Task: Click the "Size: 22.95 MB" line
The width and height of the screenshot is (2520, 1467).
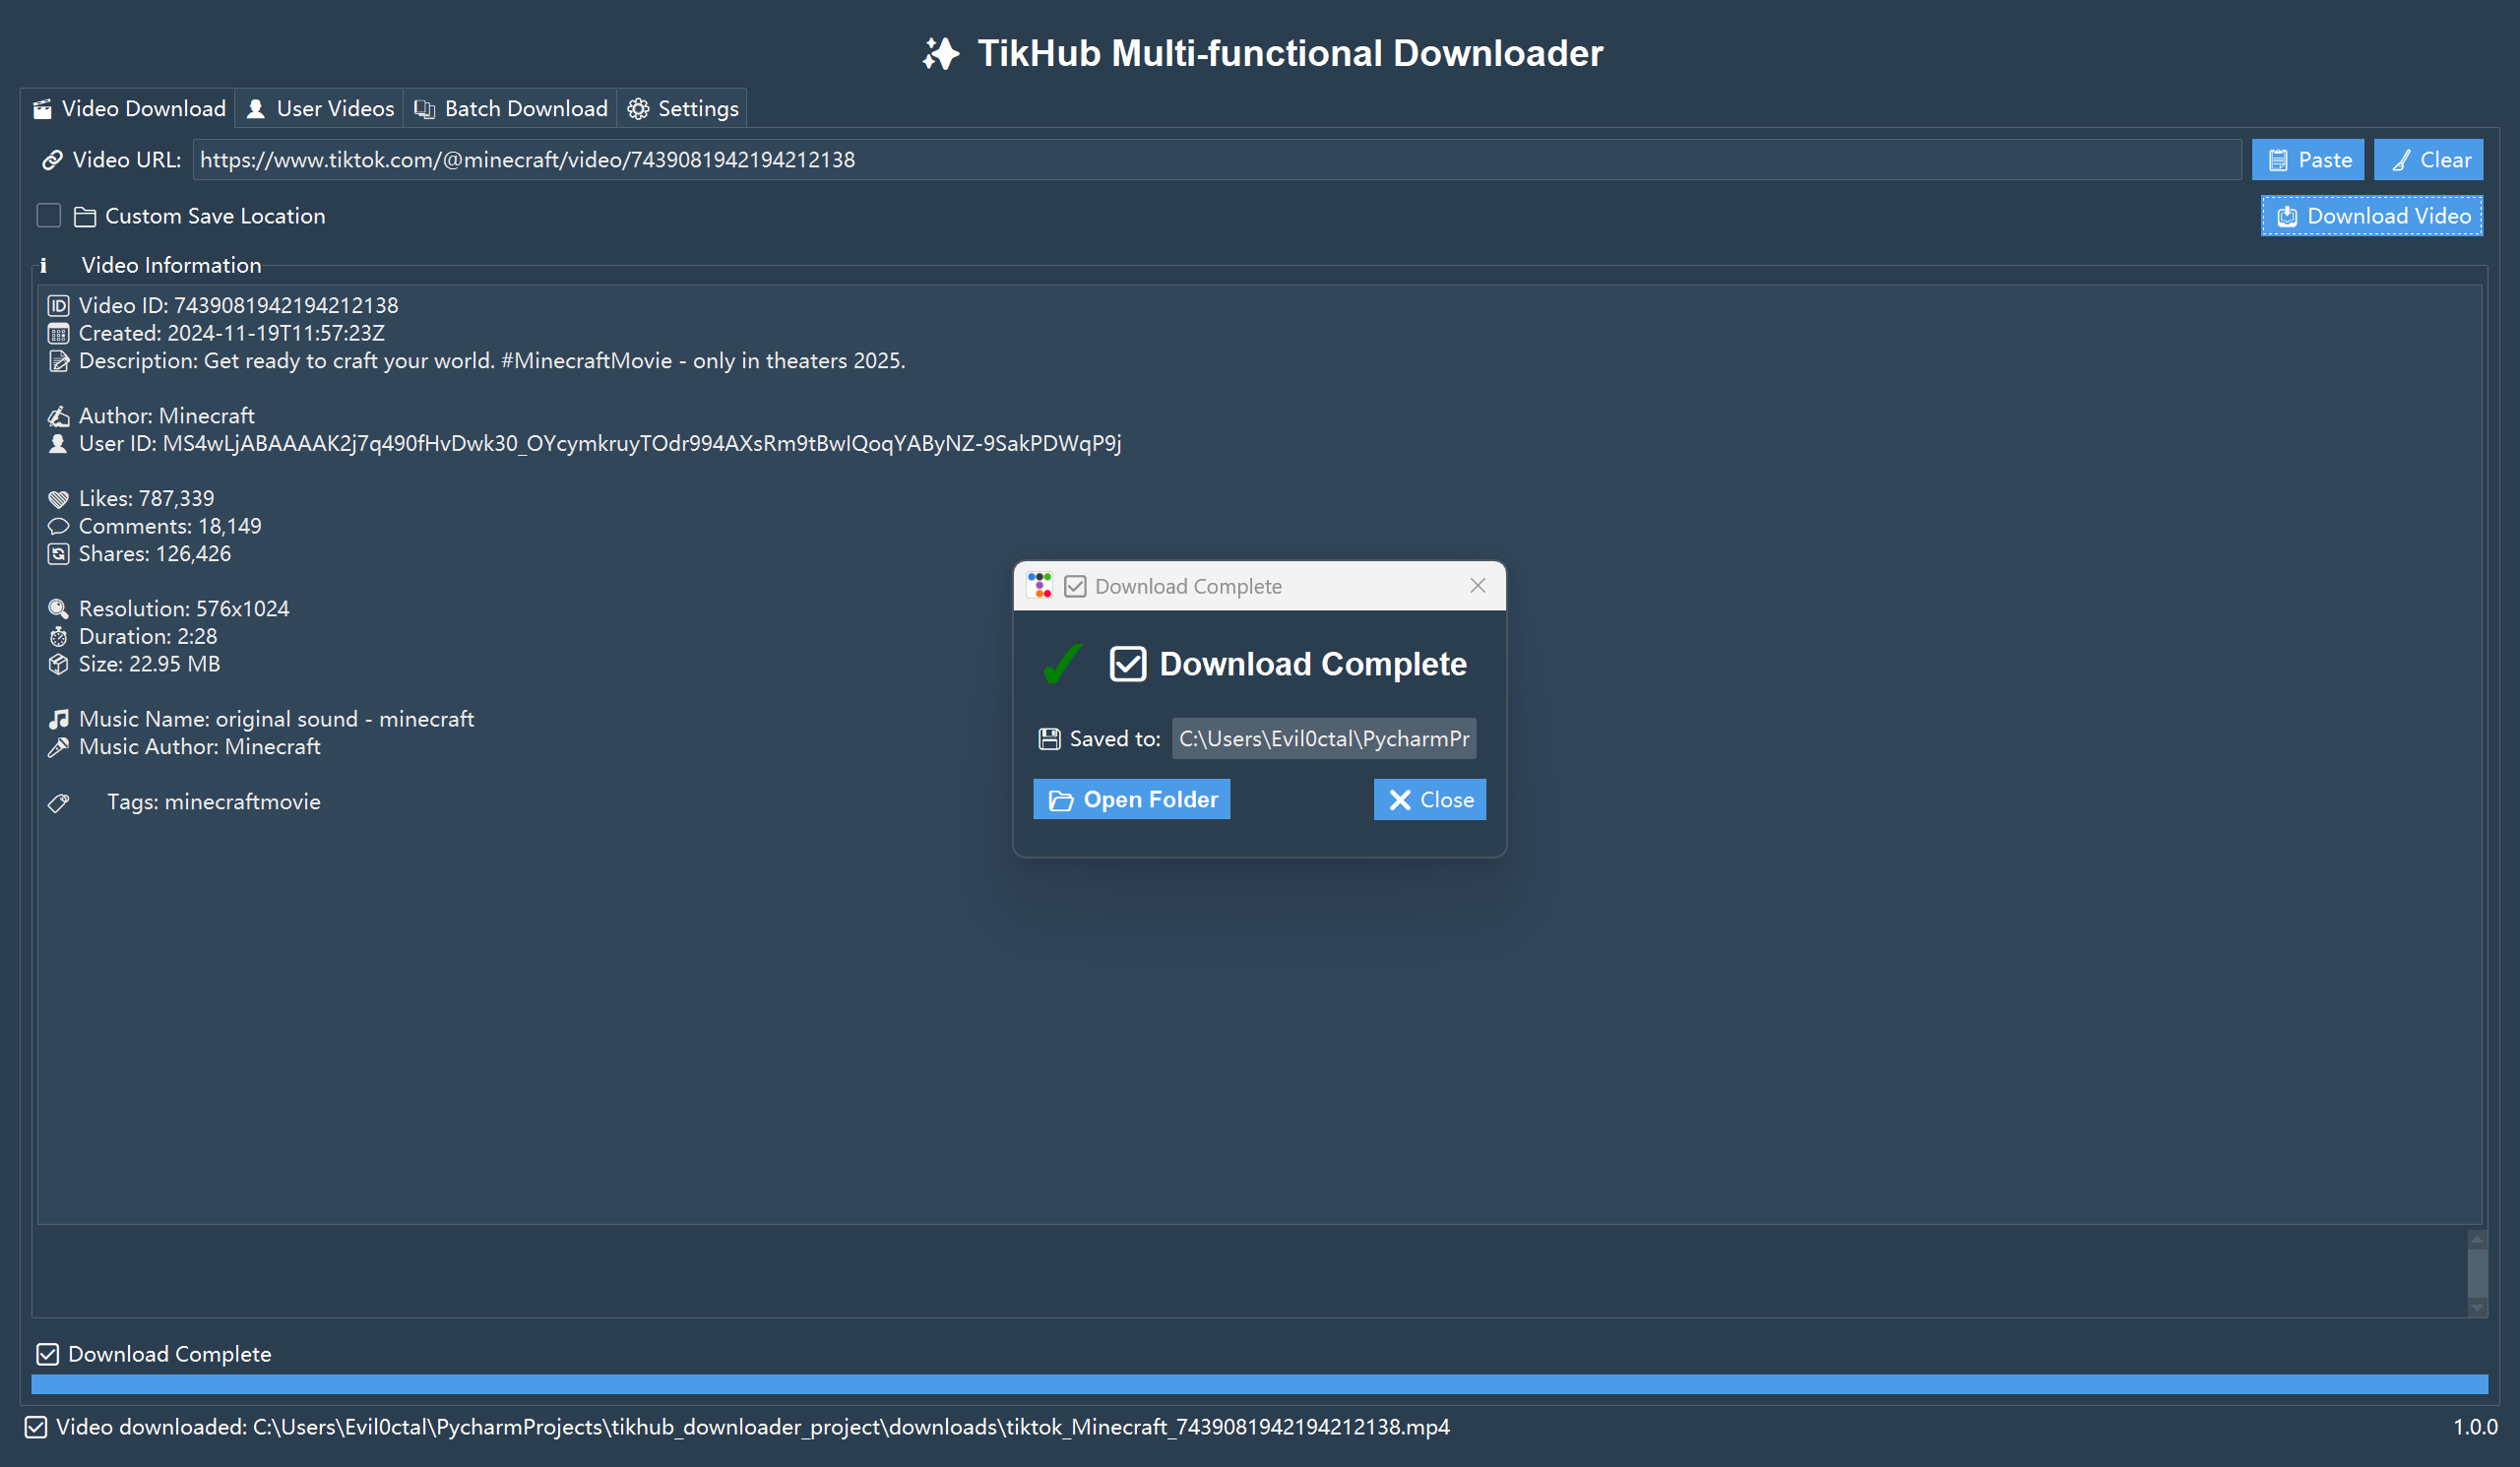Action: [149, 664]
